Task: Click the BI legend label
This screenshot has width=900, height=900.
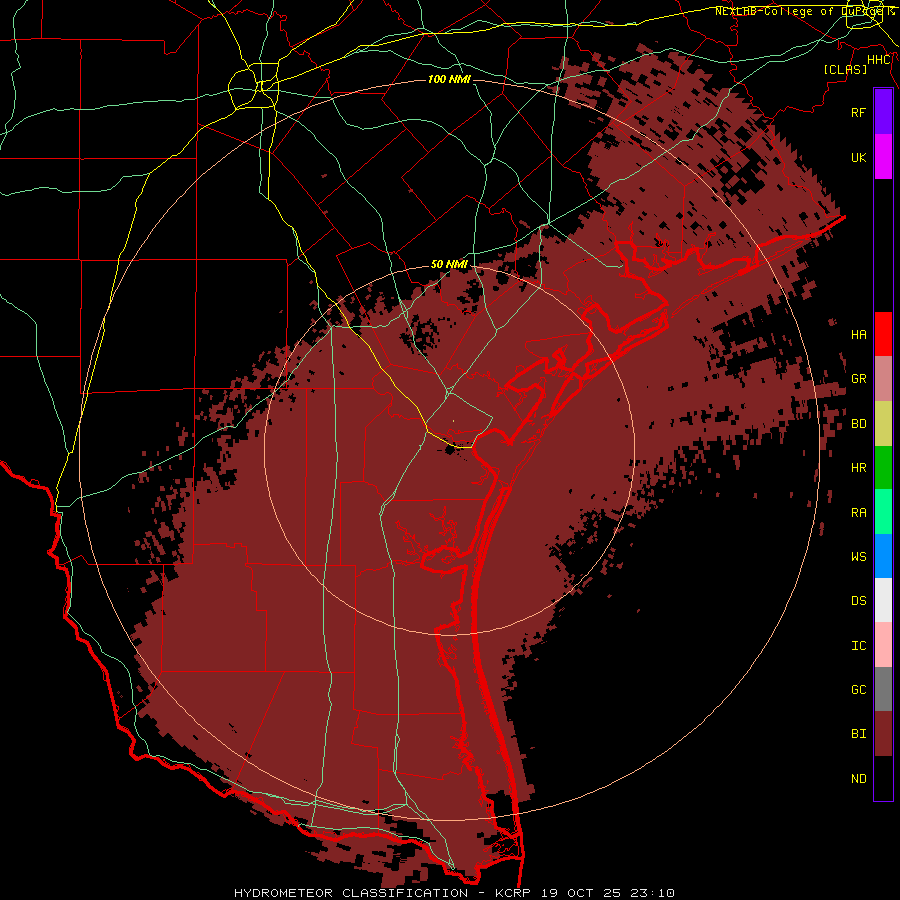Action: pyautogui.click(x=859, y=734)
